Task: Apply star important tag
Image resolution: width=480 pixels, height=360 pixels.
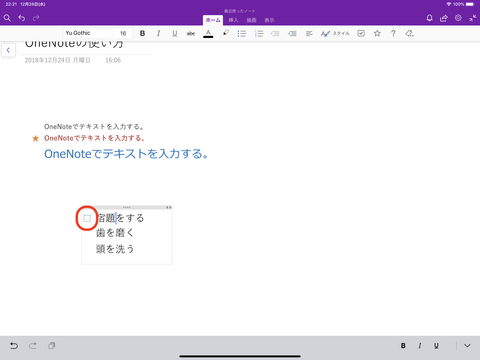Action: click(x=377, y=33)
